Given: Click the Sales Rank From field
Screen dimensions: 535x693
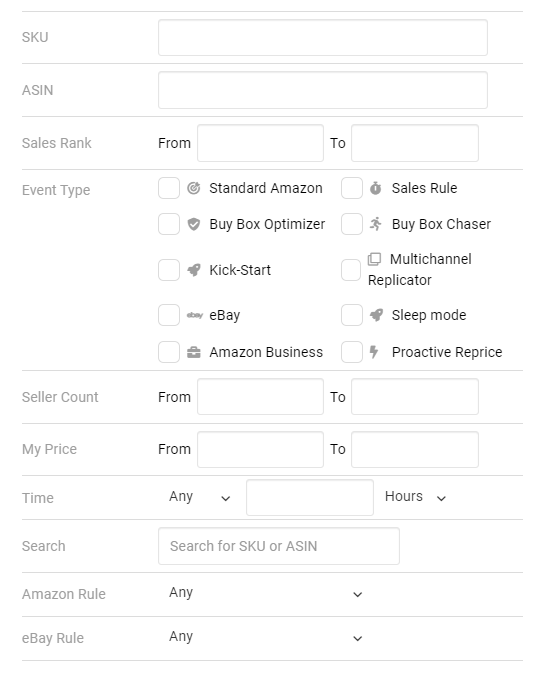Looking at the screenshot, I should pyautogui.click(x=260, y=143).
